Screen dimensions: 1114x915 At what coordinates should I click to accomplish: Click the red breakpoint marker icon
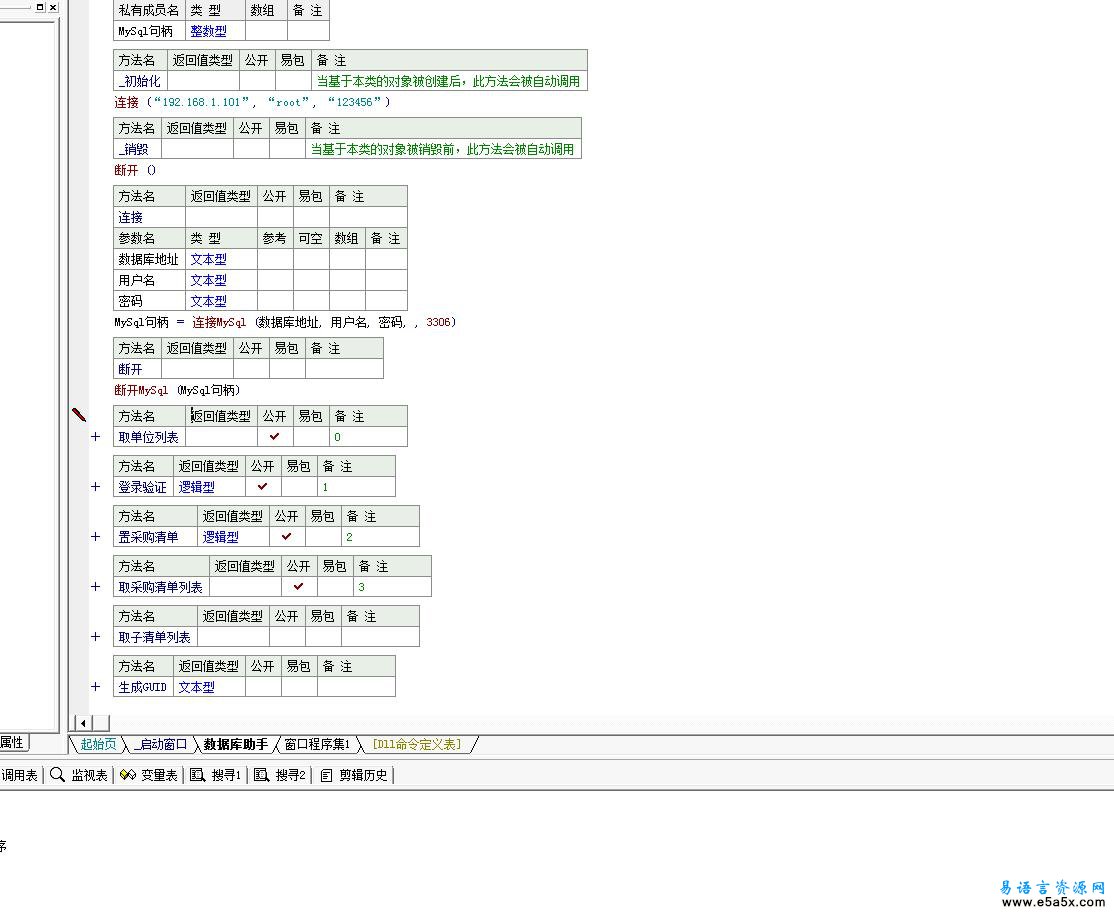click(79, 415)
